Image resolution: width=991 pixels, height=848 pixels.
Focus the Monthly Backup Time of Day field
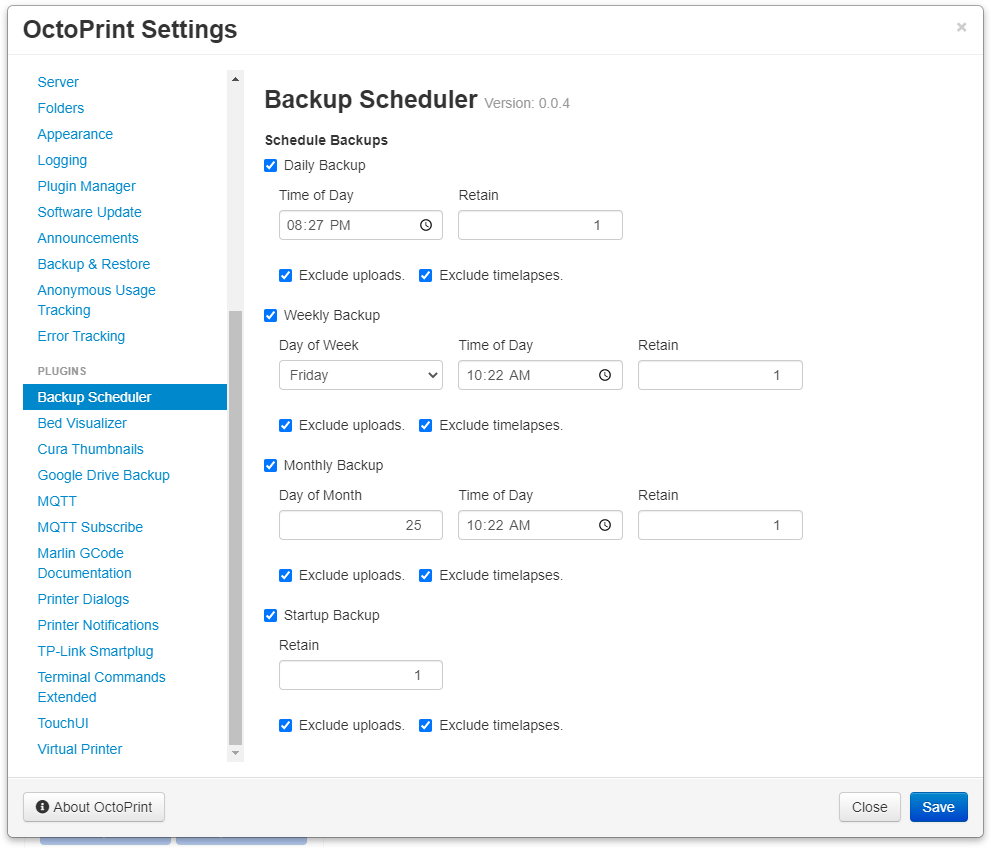tap(540, 525)
